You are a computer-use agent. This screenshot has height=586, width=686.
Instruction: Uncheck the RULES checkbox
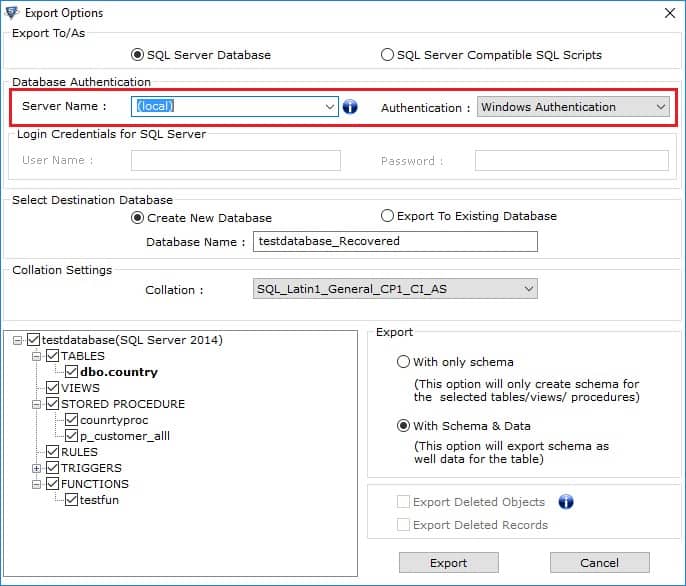click(52, 452)
